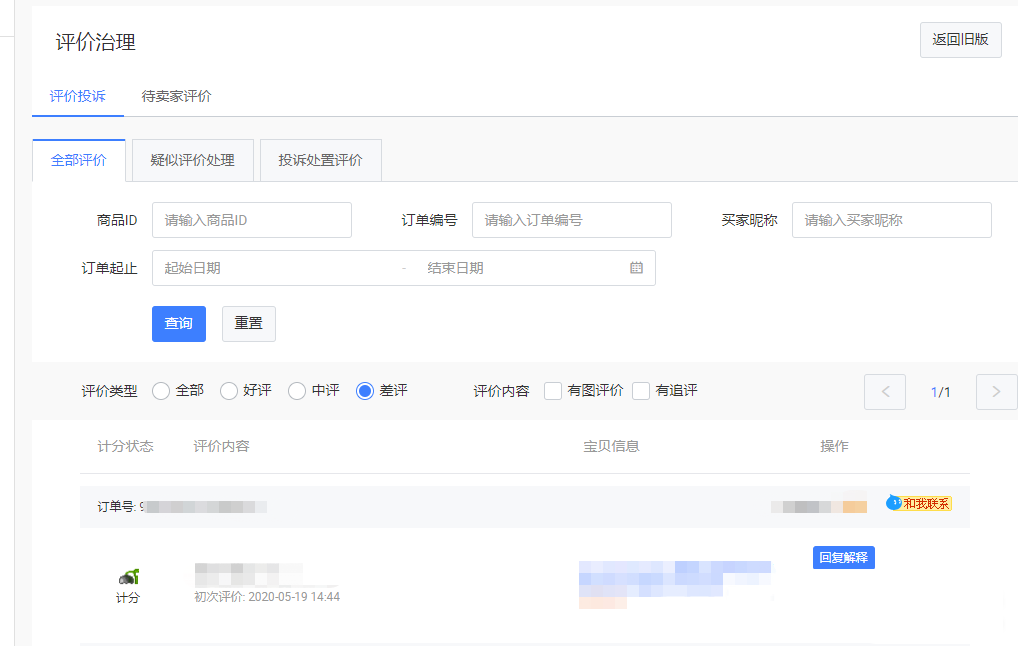This screenshot has width=1018, height=646.
Task: Click the 买家昵称 input field
Action: pyautogui.click(x=890, y=219)
